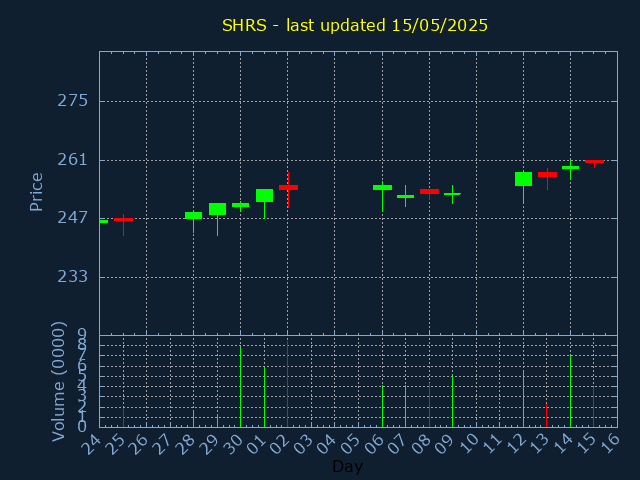The width and height of the screenshot is (640, 480).
Task: Select x-axis date label 30
Action: pyautogui.click(x=233, y=444)
